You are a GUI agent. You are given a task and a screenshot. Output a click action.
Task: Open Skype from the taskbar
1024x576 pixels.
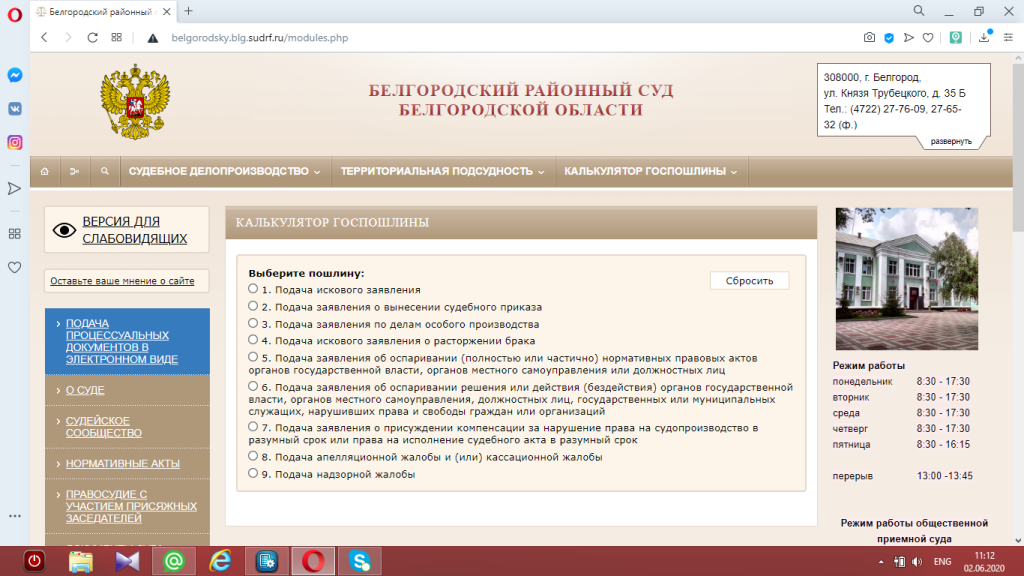359,561
